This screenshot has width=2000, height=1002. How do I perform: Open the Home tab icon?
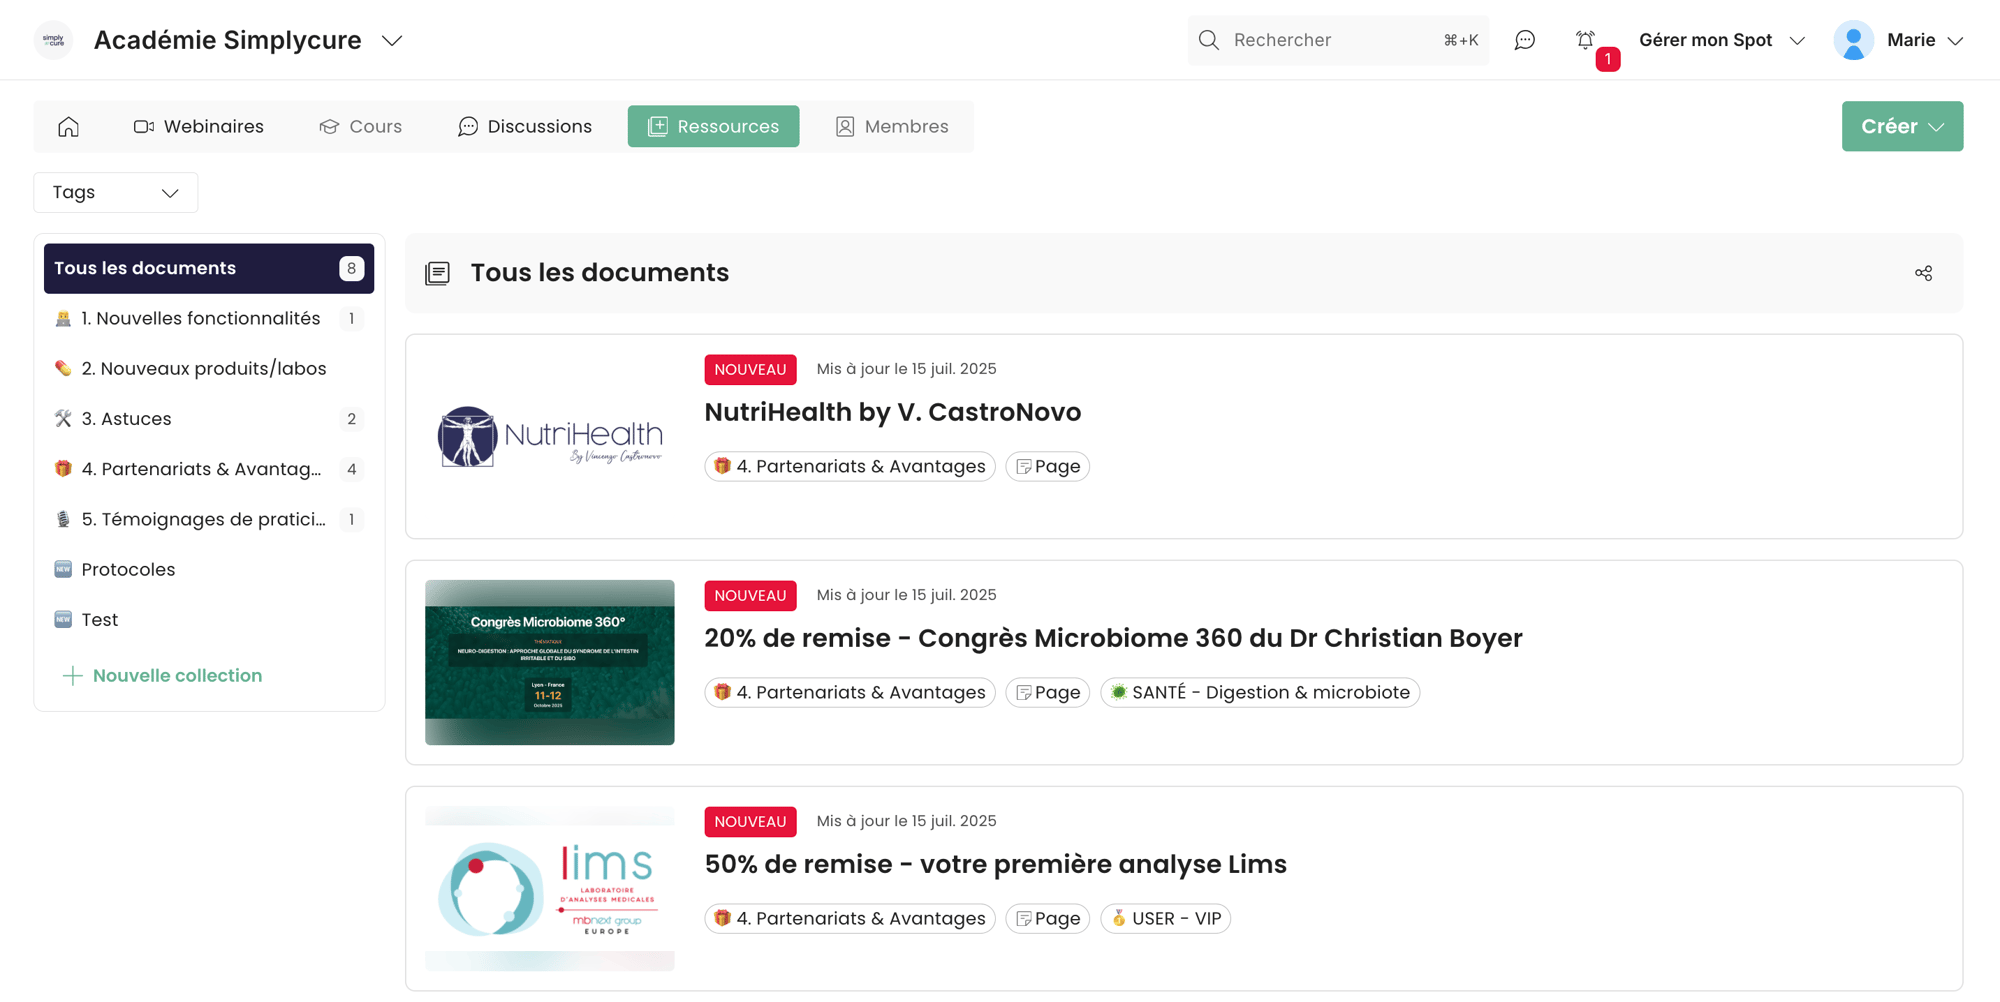pos(68,127)
